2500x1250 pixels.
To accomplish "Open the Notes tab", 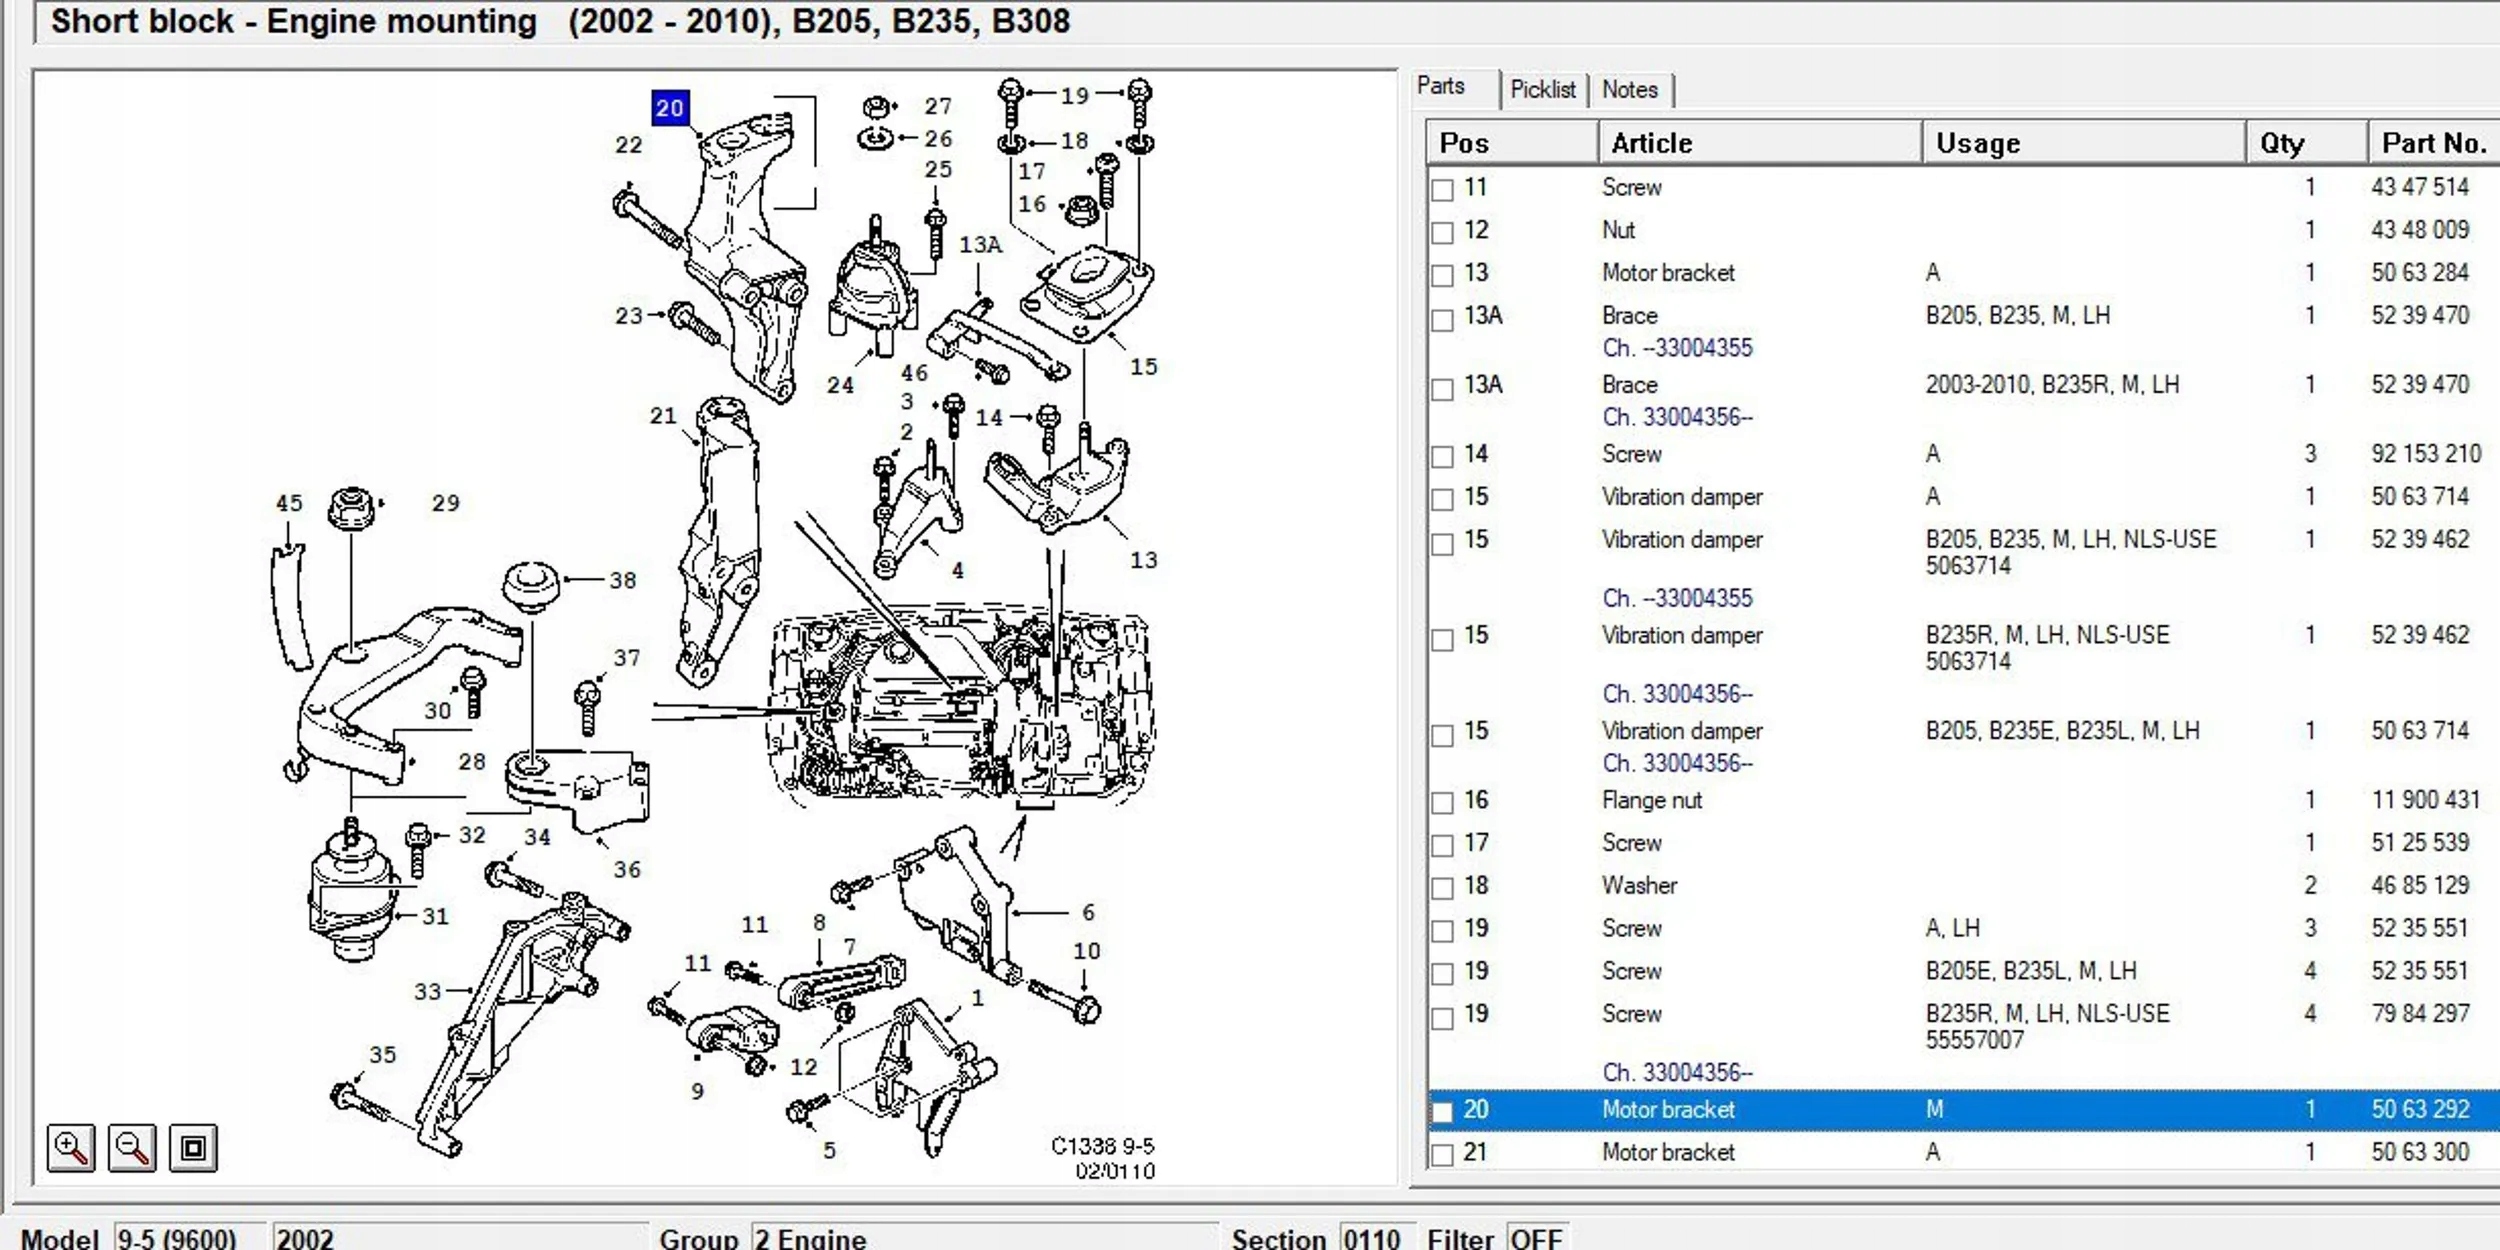I will (x=1629, y=90).
